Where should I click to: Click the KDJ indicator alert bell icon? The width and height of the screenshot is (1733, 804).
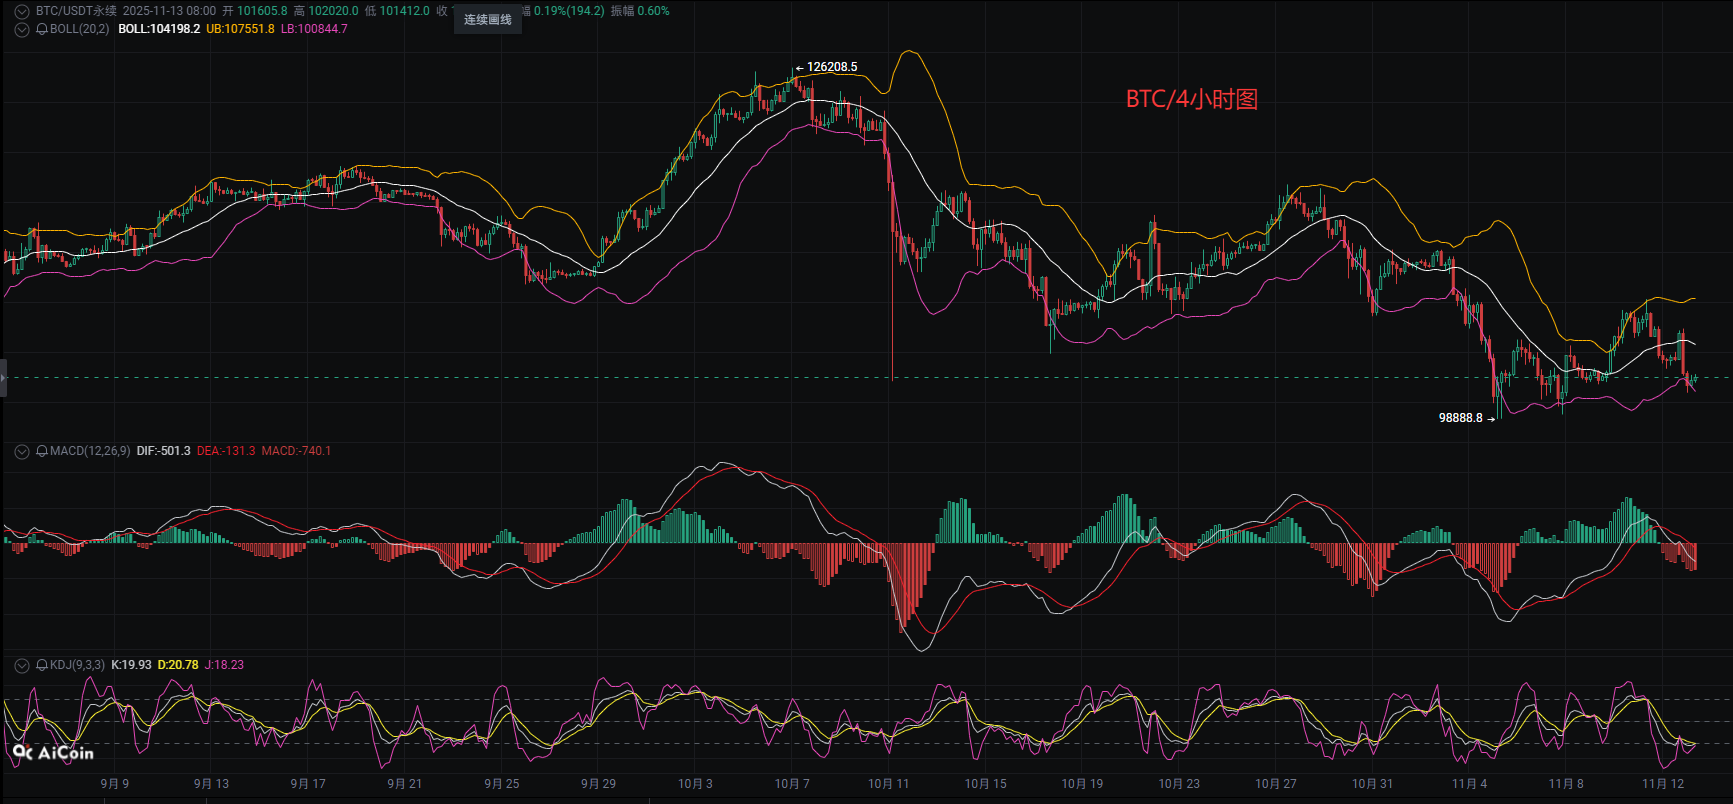[42, 665]
